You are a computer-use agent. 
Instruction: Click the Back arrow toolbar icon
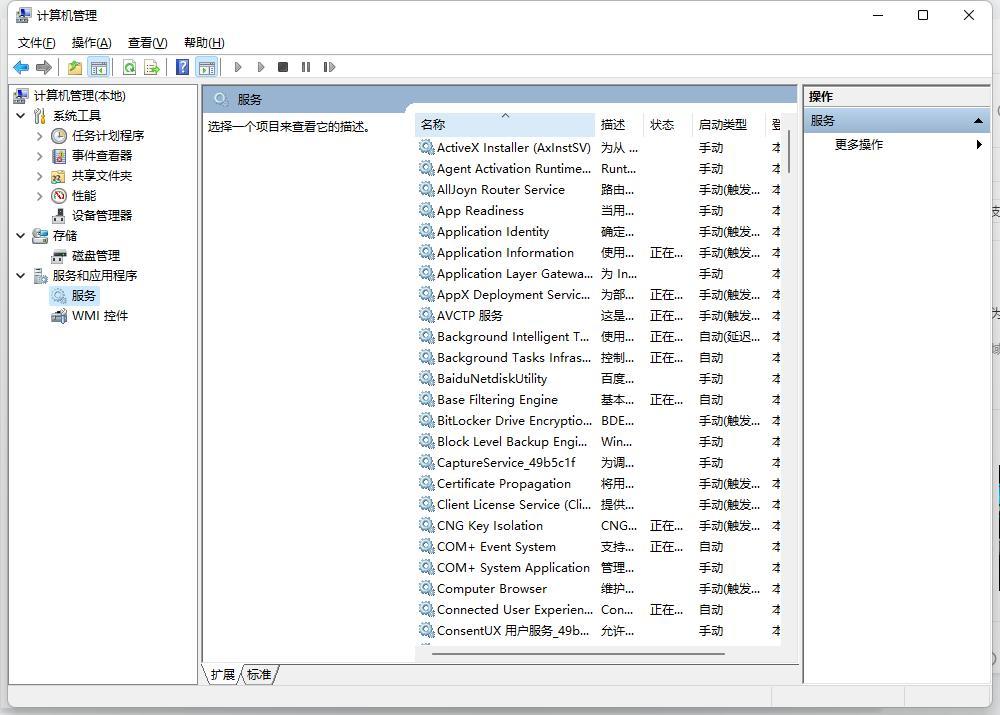[21, 67]
